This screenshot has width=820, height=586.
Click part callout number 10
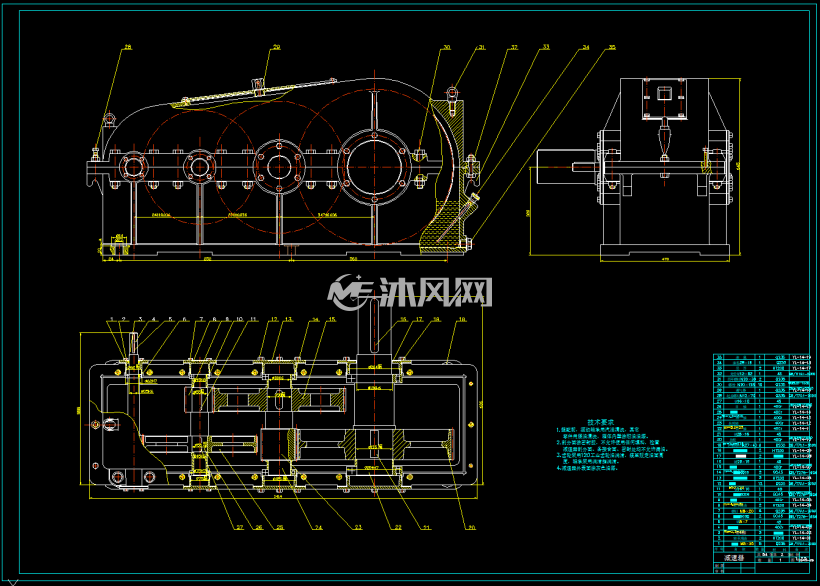click(x=240, y=319)
